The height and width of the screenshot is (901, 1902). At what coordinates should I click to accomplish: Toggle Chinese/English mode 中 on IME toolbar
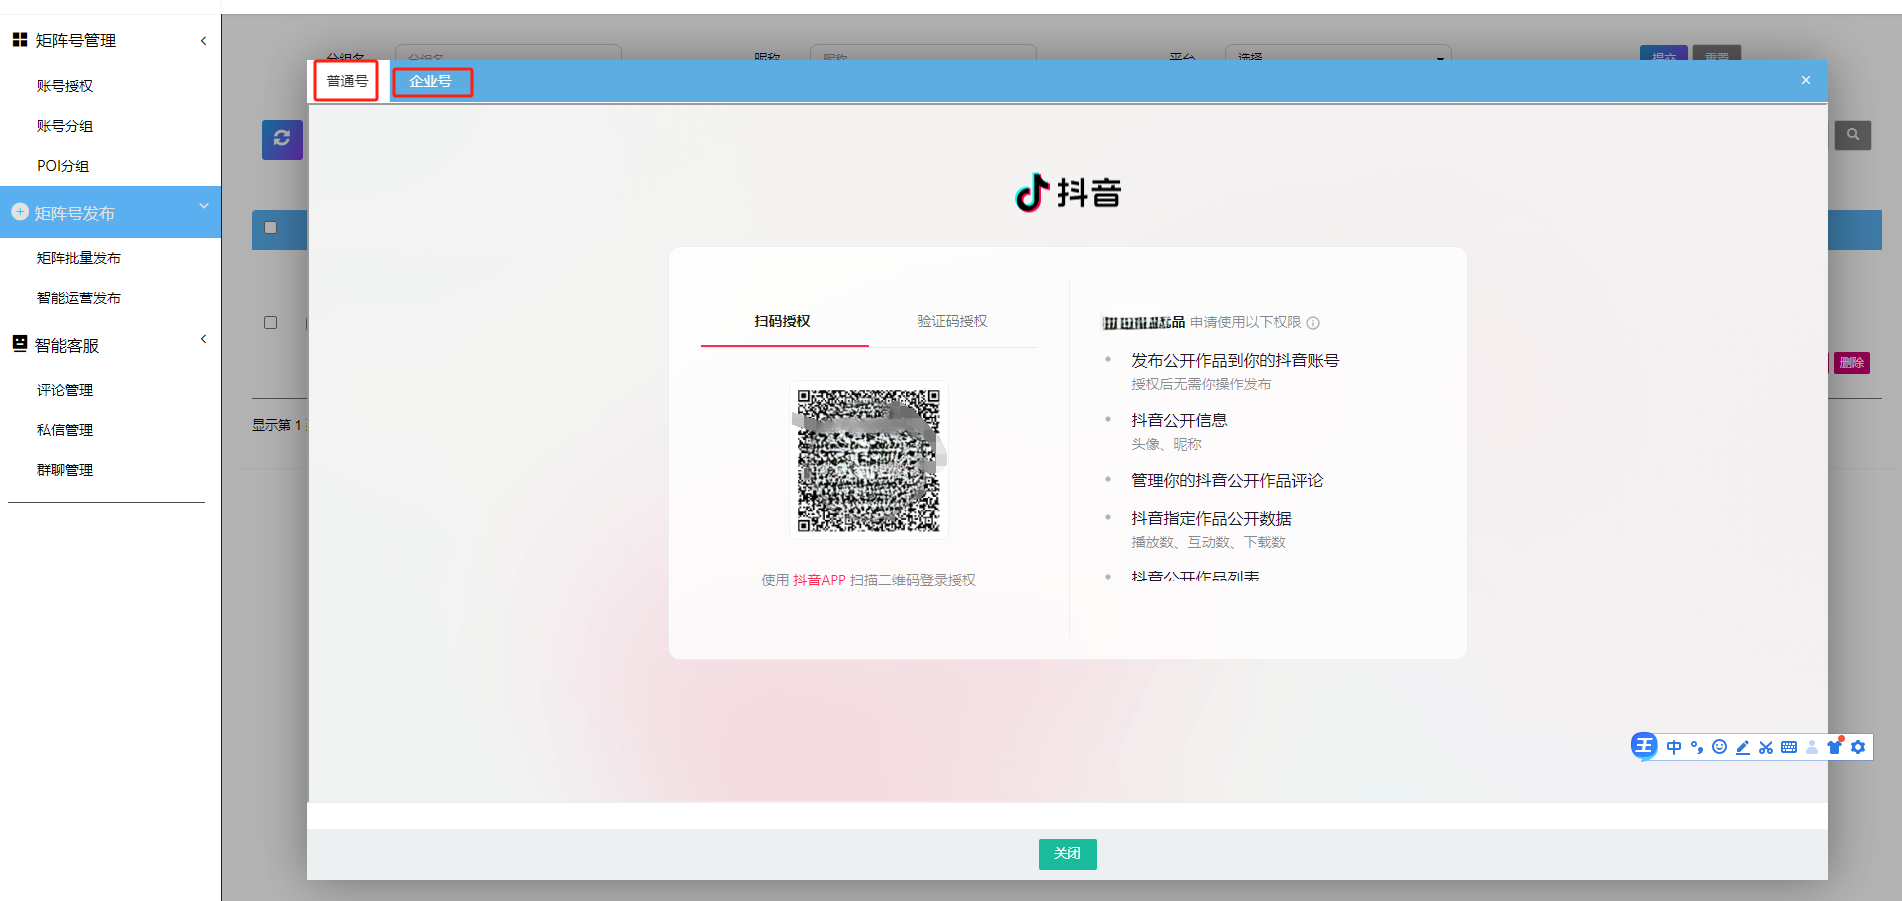click(1674, 747)
